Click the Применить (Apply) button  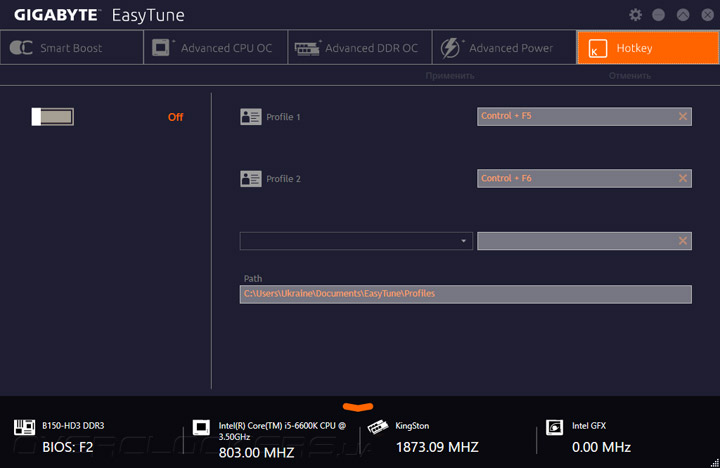point(450,76)
